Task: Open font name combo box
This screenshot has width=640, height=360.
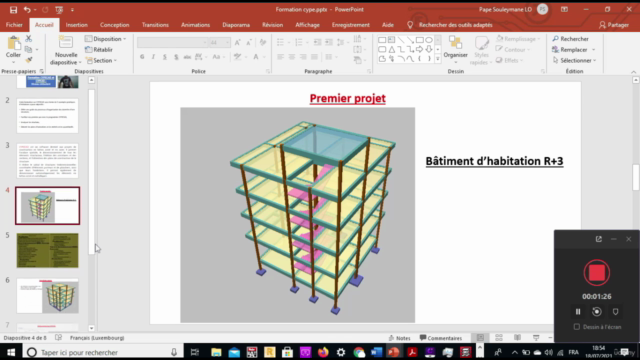Action: [173, 42]
